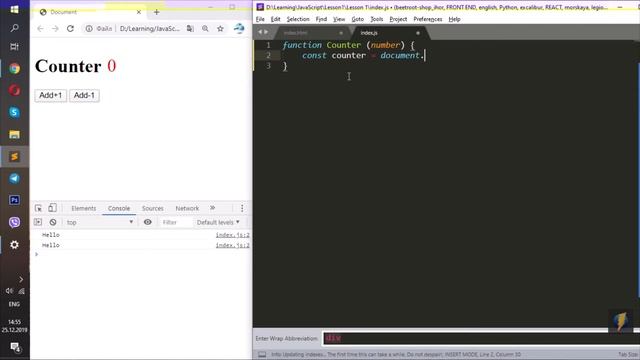Open Sublime File menu
This screenshot has height=360, width=640.
coord(260,19)
